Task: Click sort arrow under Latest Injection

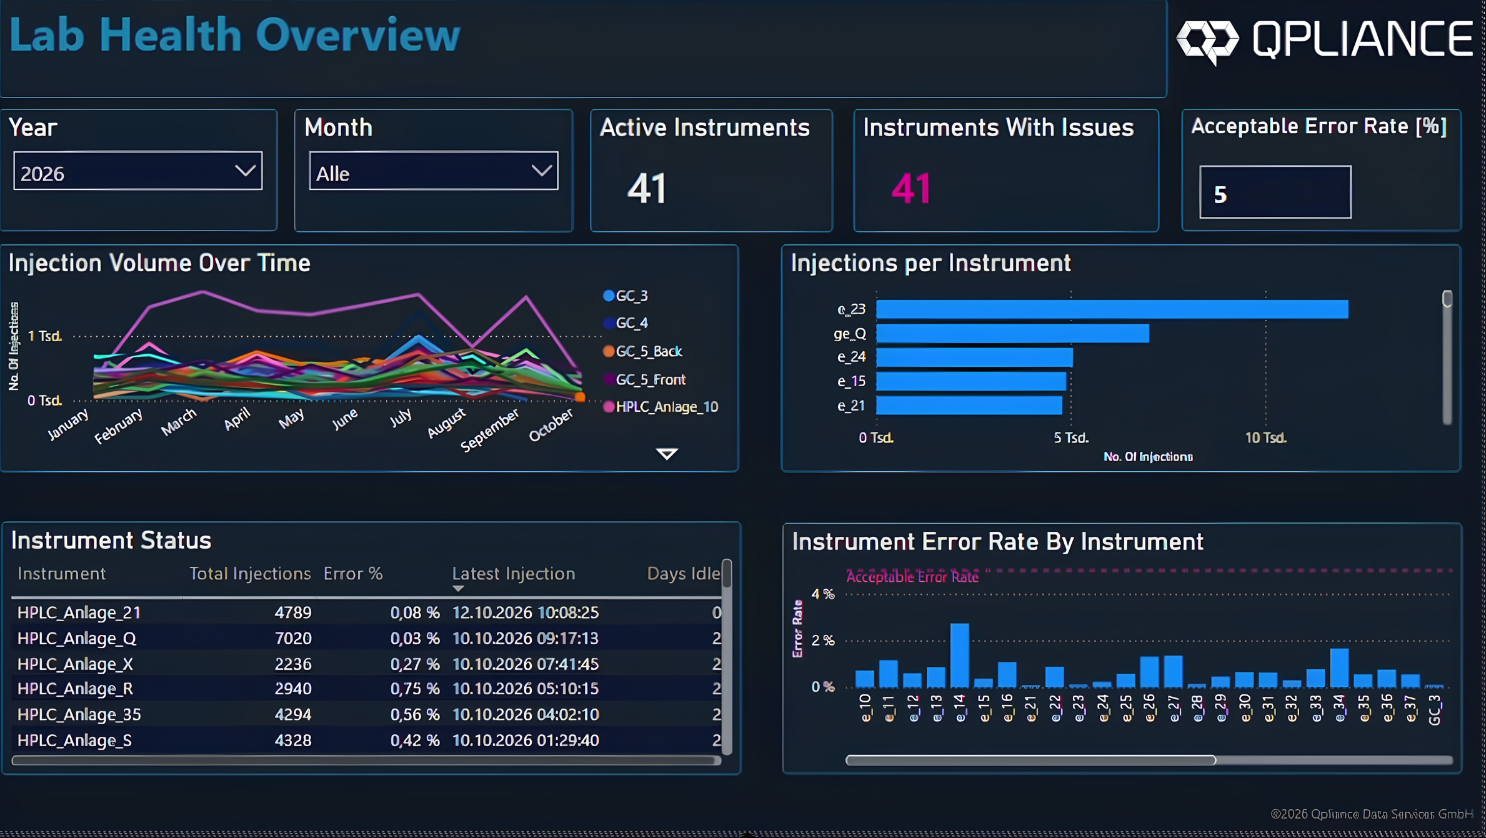Action: click(458, 589)
